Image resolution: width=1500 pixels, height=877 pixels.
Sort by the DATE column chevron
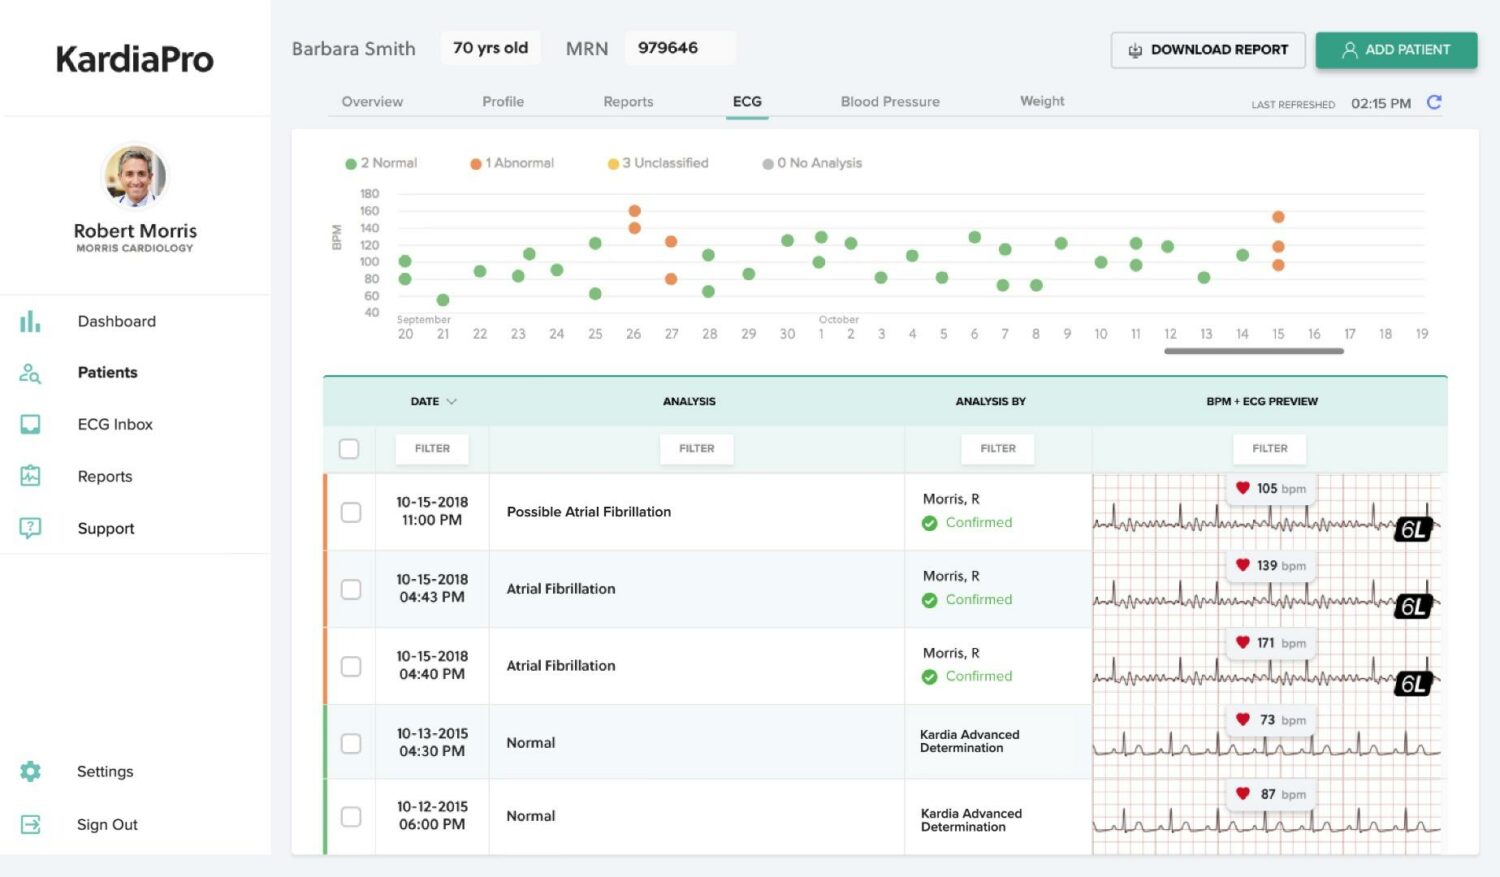pyautogui.click(x=451, y=401)
